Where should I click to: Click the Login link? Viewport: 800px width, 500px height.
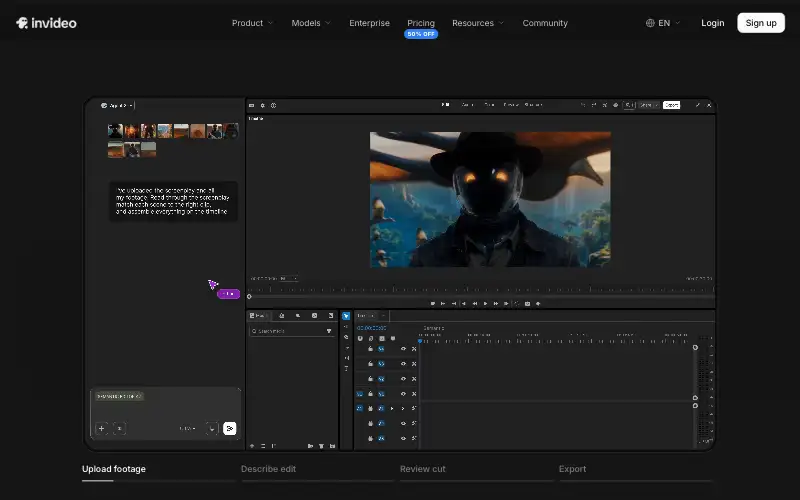point(712,23)
